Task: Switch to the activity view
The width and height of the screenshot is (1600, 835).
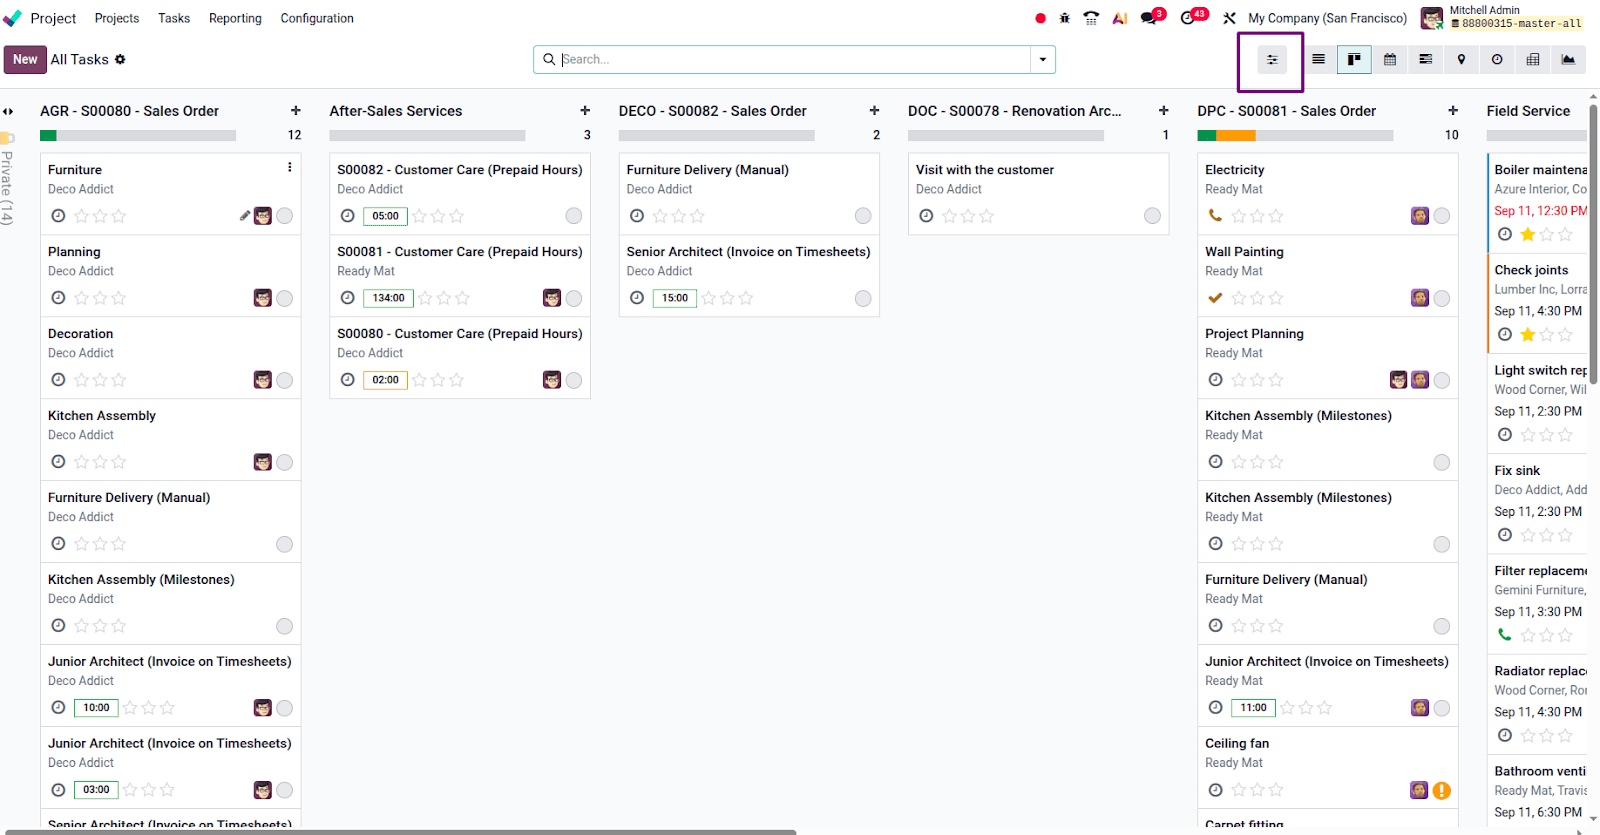Action: pyautogui.click(x=1497, y=60)
